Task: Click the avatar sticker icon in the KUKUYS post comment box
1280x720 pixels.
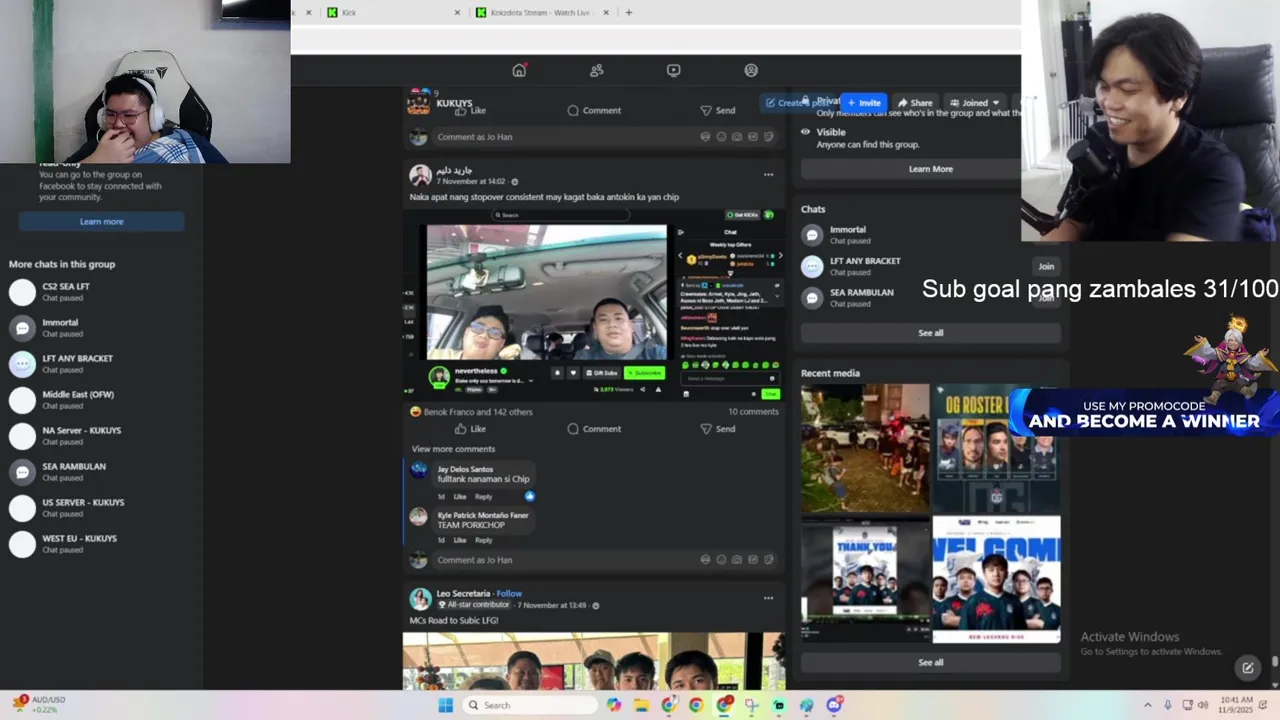Action: point(705,137)
